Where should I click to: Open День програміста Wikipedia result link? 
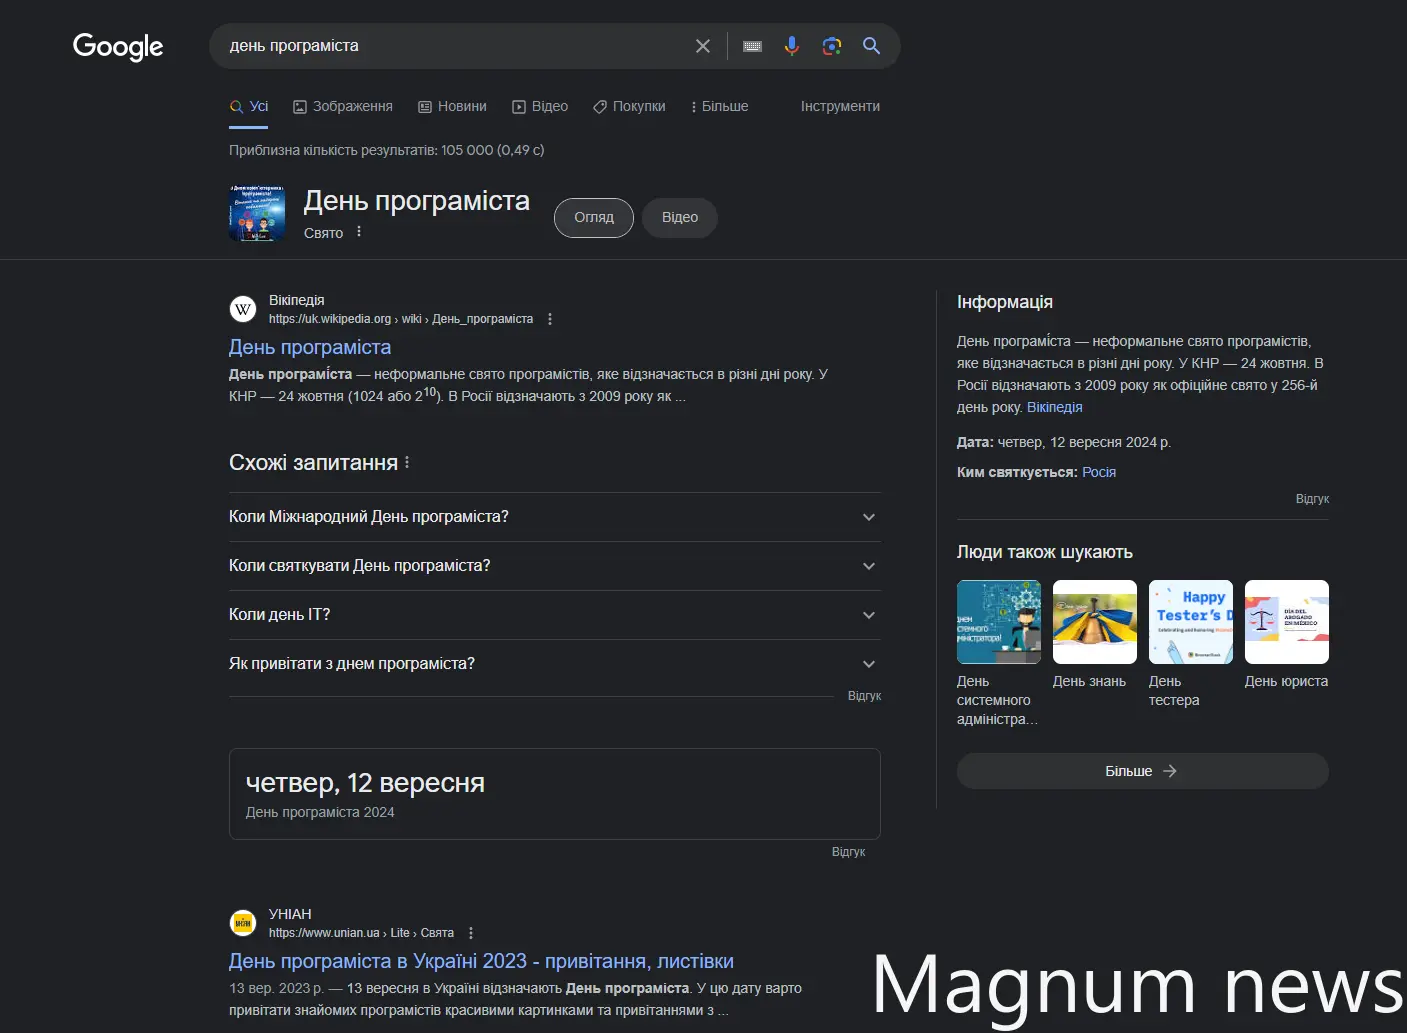(x=310, y=347)
